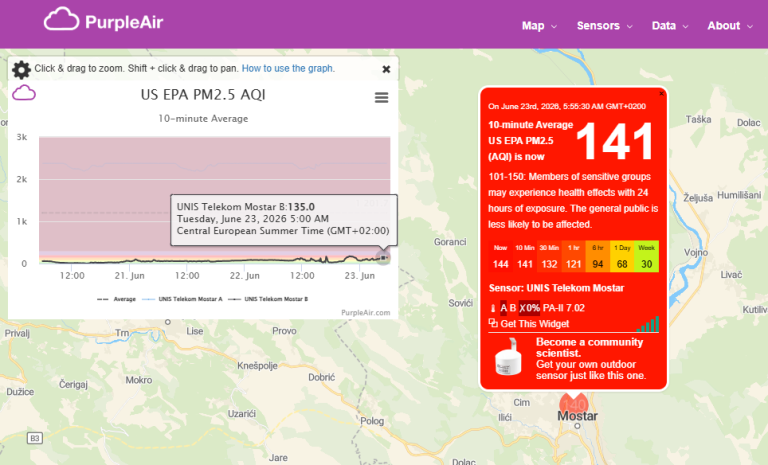Open the Data dropdown menu

[x=670, y=26]
